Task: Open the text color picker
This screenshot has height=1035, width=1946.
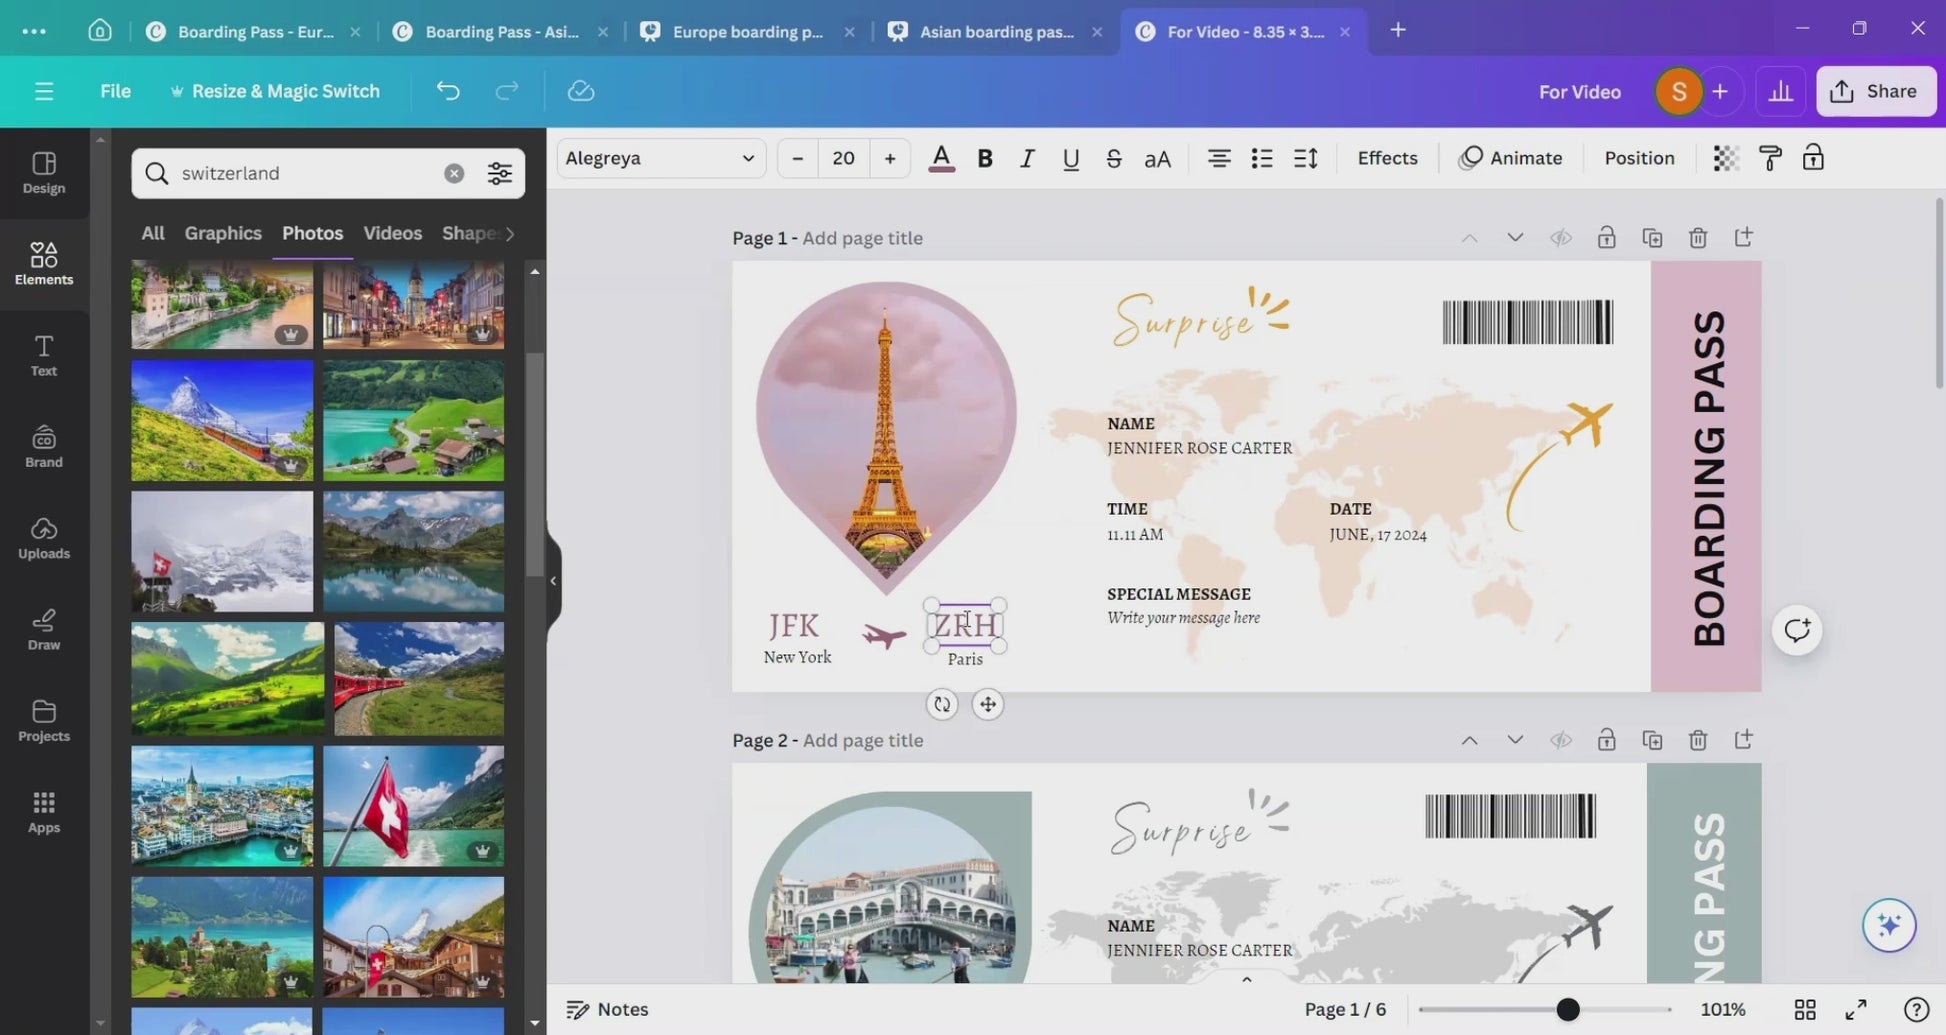Action: click(x=941, y=158)
